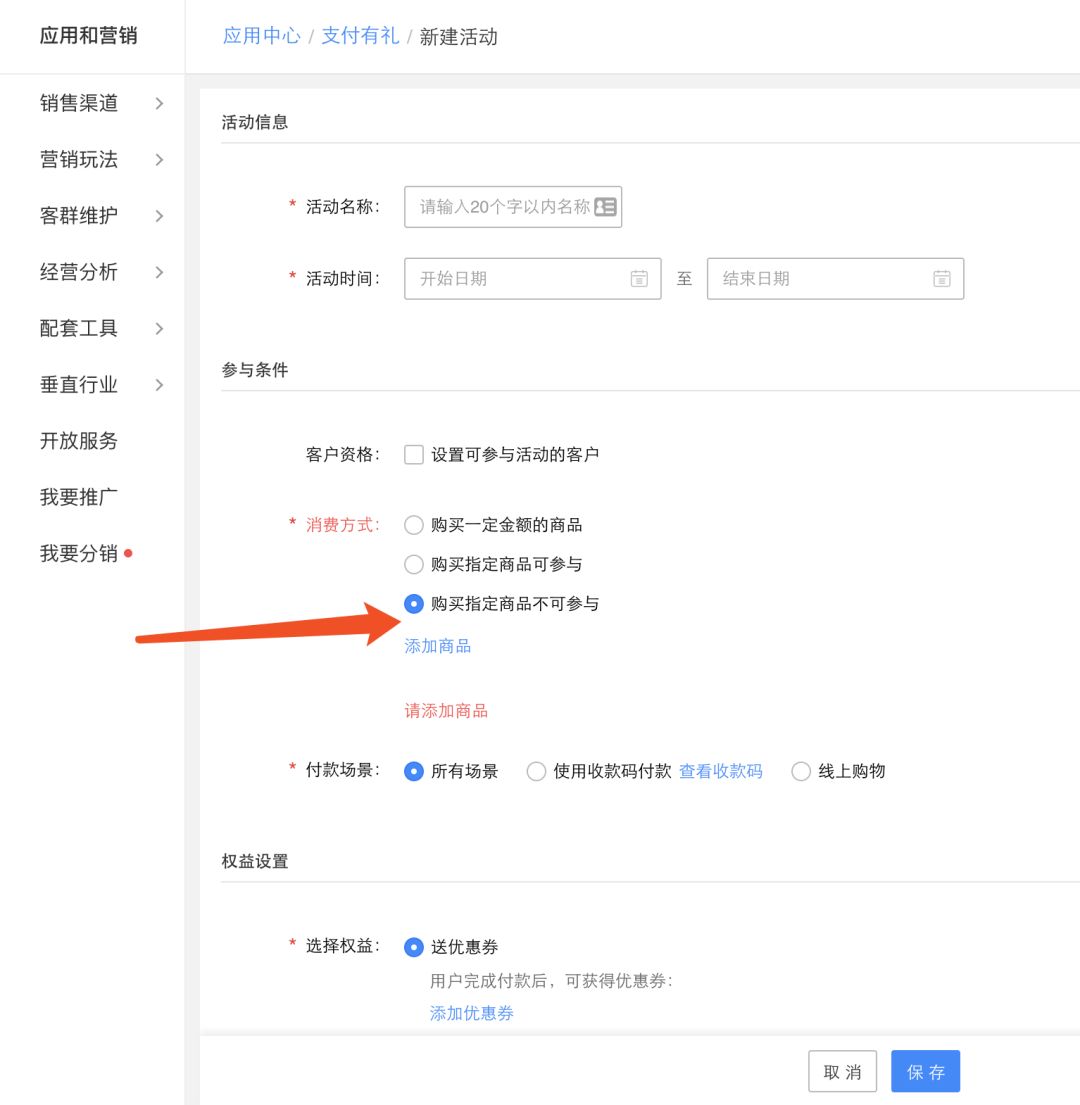The width and height of the screenshot is (1080, 1105).
Task: Choose 使用收款码付款 payment scenario
Action: 537,772
